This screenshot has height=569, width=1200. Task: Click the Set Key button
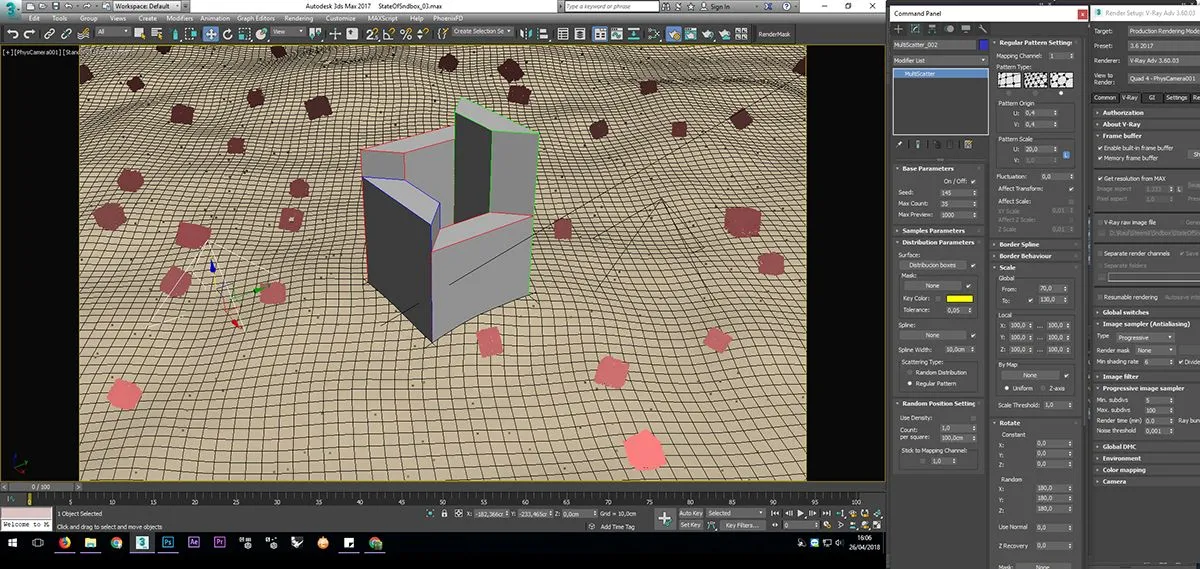tap(691, 524)
